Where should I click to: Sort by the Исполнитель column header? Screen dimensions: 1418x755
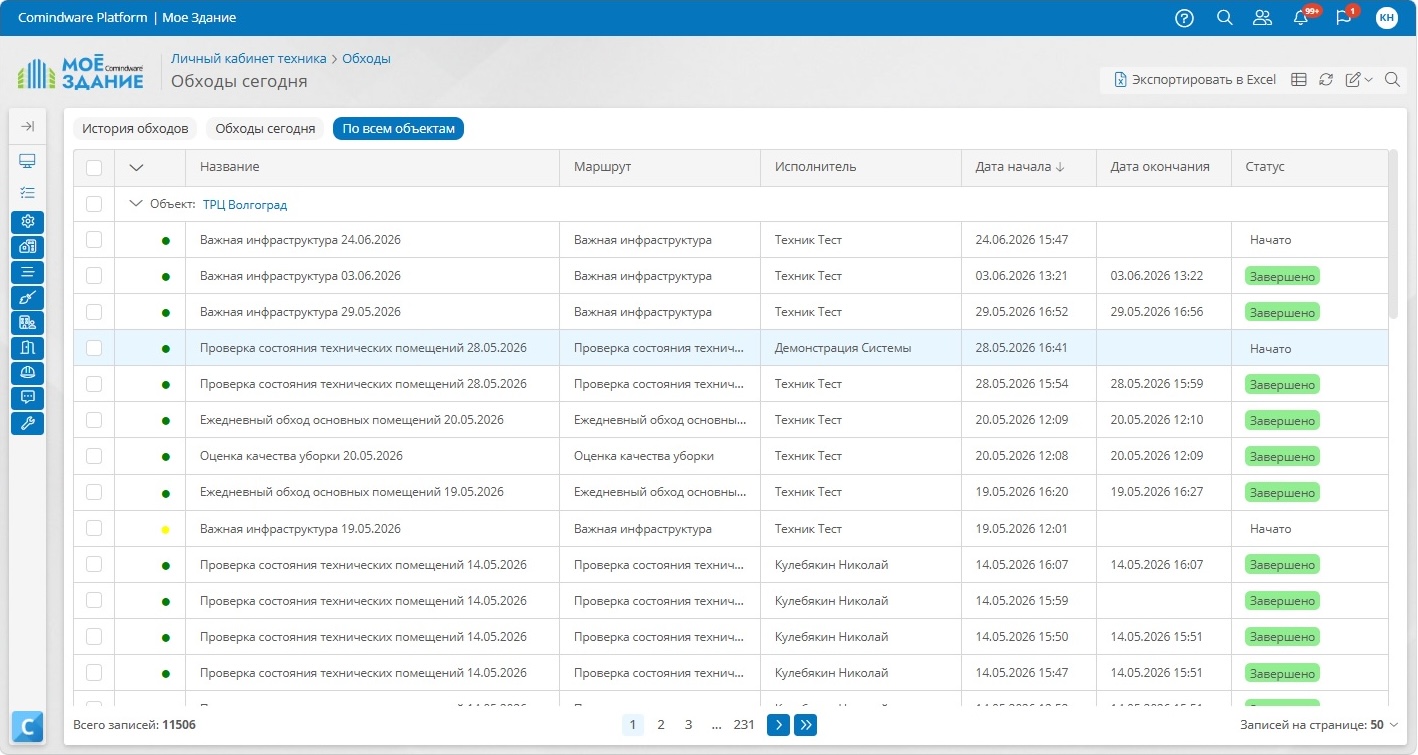click(x=861, y=167)
